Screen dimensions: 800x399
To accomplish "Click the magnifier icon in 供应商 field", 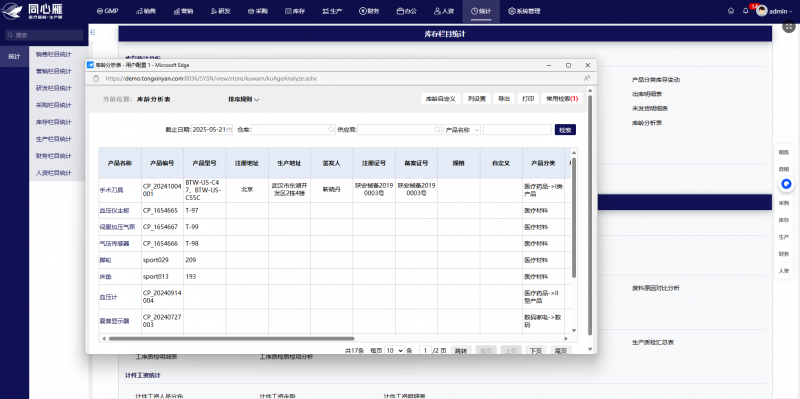I will point(437,130).
